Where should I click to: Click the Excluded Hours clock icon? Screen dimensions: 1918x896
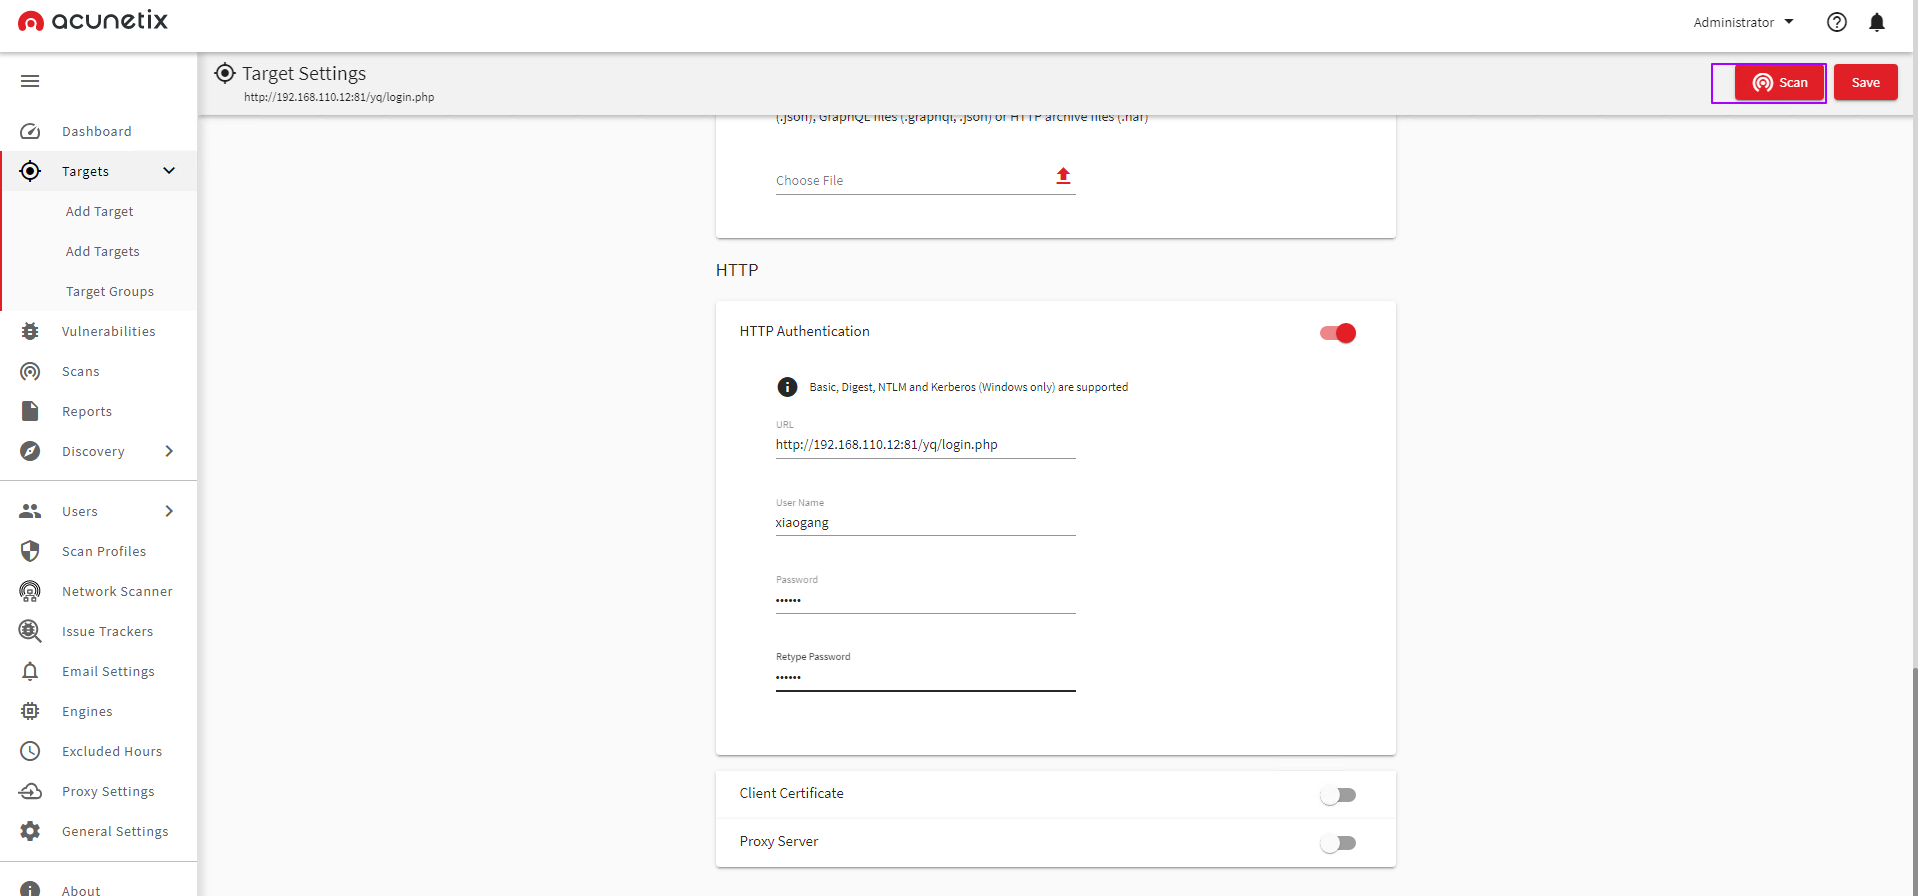pos(30,751)
